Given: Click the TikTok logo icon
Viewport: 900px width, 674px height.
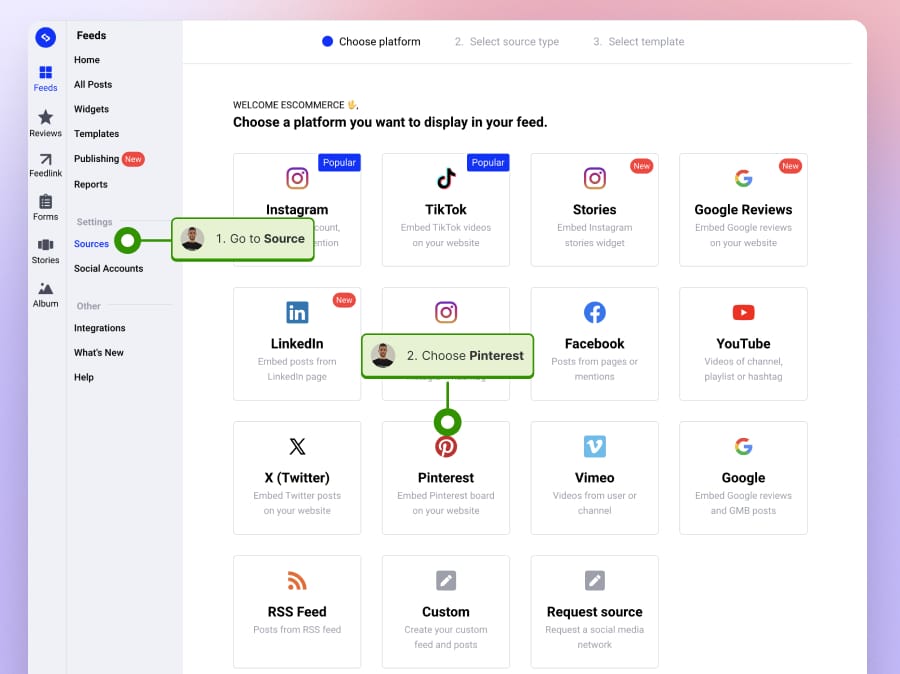Looking at the screenshot, I should 446,178.
